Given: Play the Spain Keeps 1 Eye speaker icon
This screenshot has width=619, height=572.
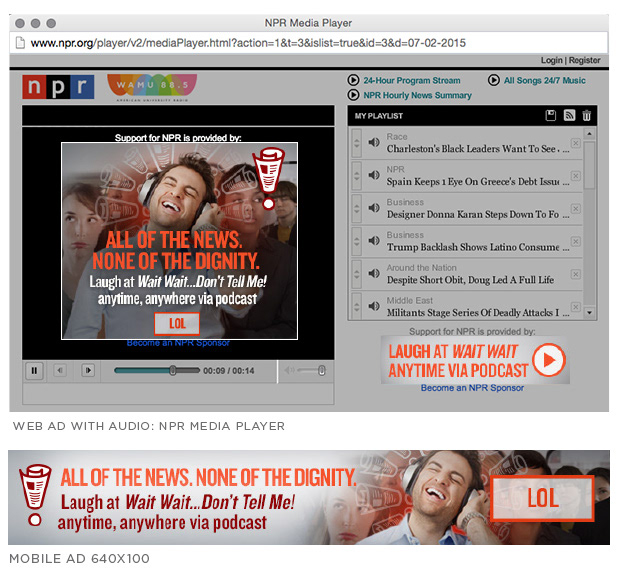Looking at the screenshot, I should click(373, 175).
